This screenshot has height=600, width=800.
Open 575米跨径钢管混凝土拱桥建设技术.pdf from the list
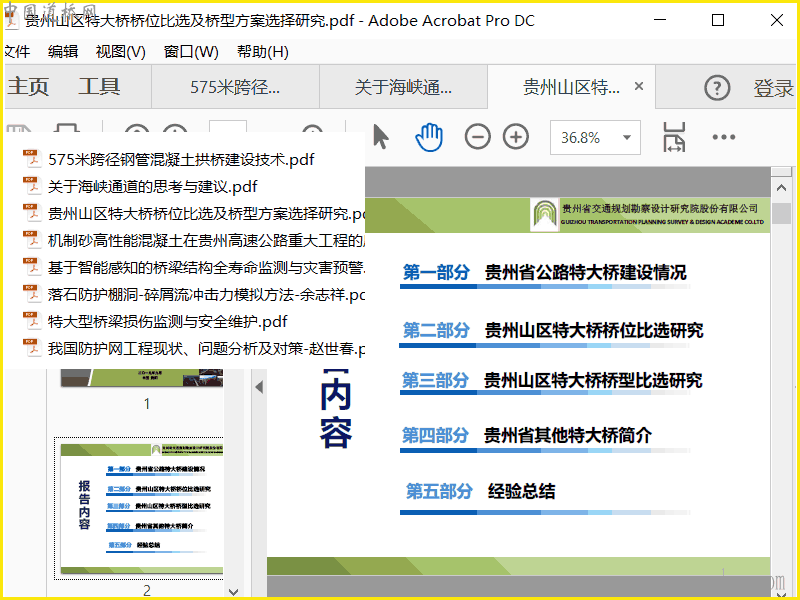point(181,160)
